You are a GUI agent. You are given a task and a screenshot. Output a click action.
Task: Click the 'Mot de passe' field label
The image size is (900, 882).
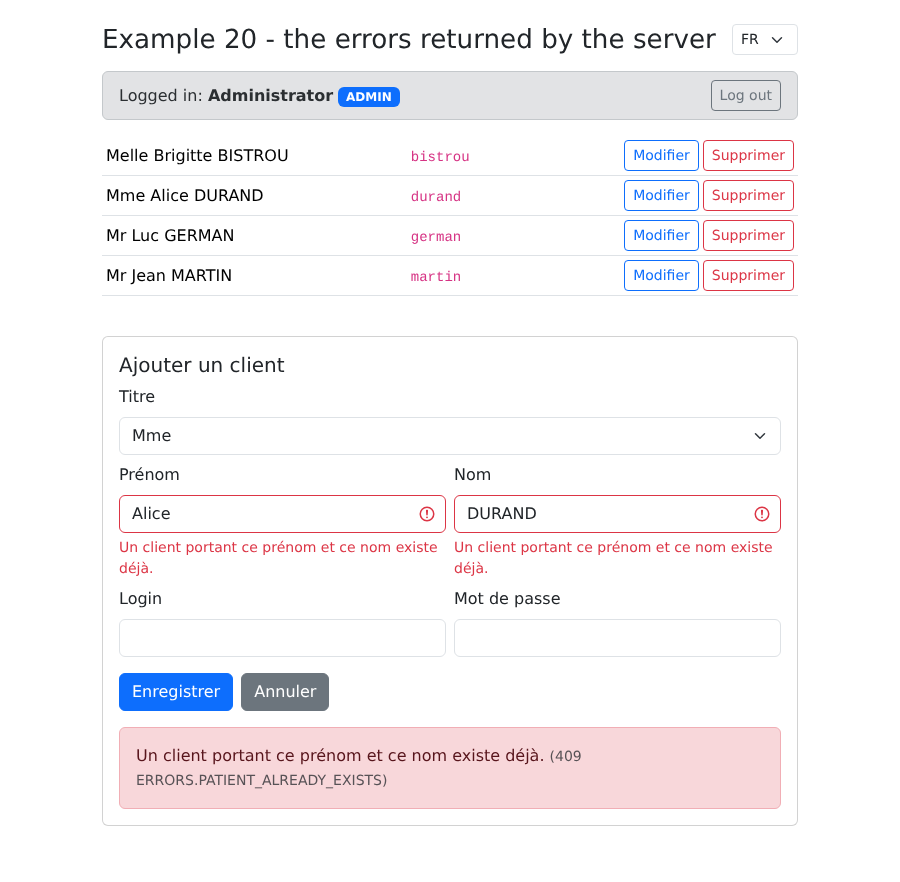[507, 599]
